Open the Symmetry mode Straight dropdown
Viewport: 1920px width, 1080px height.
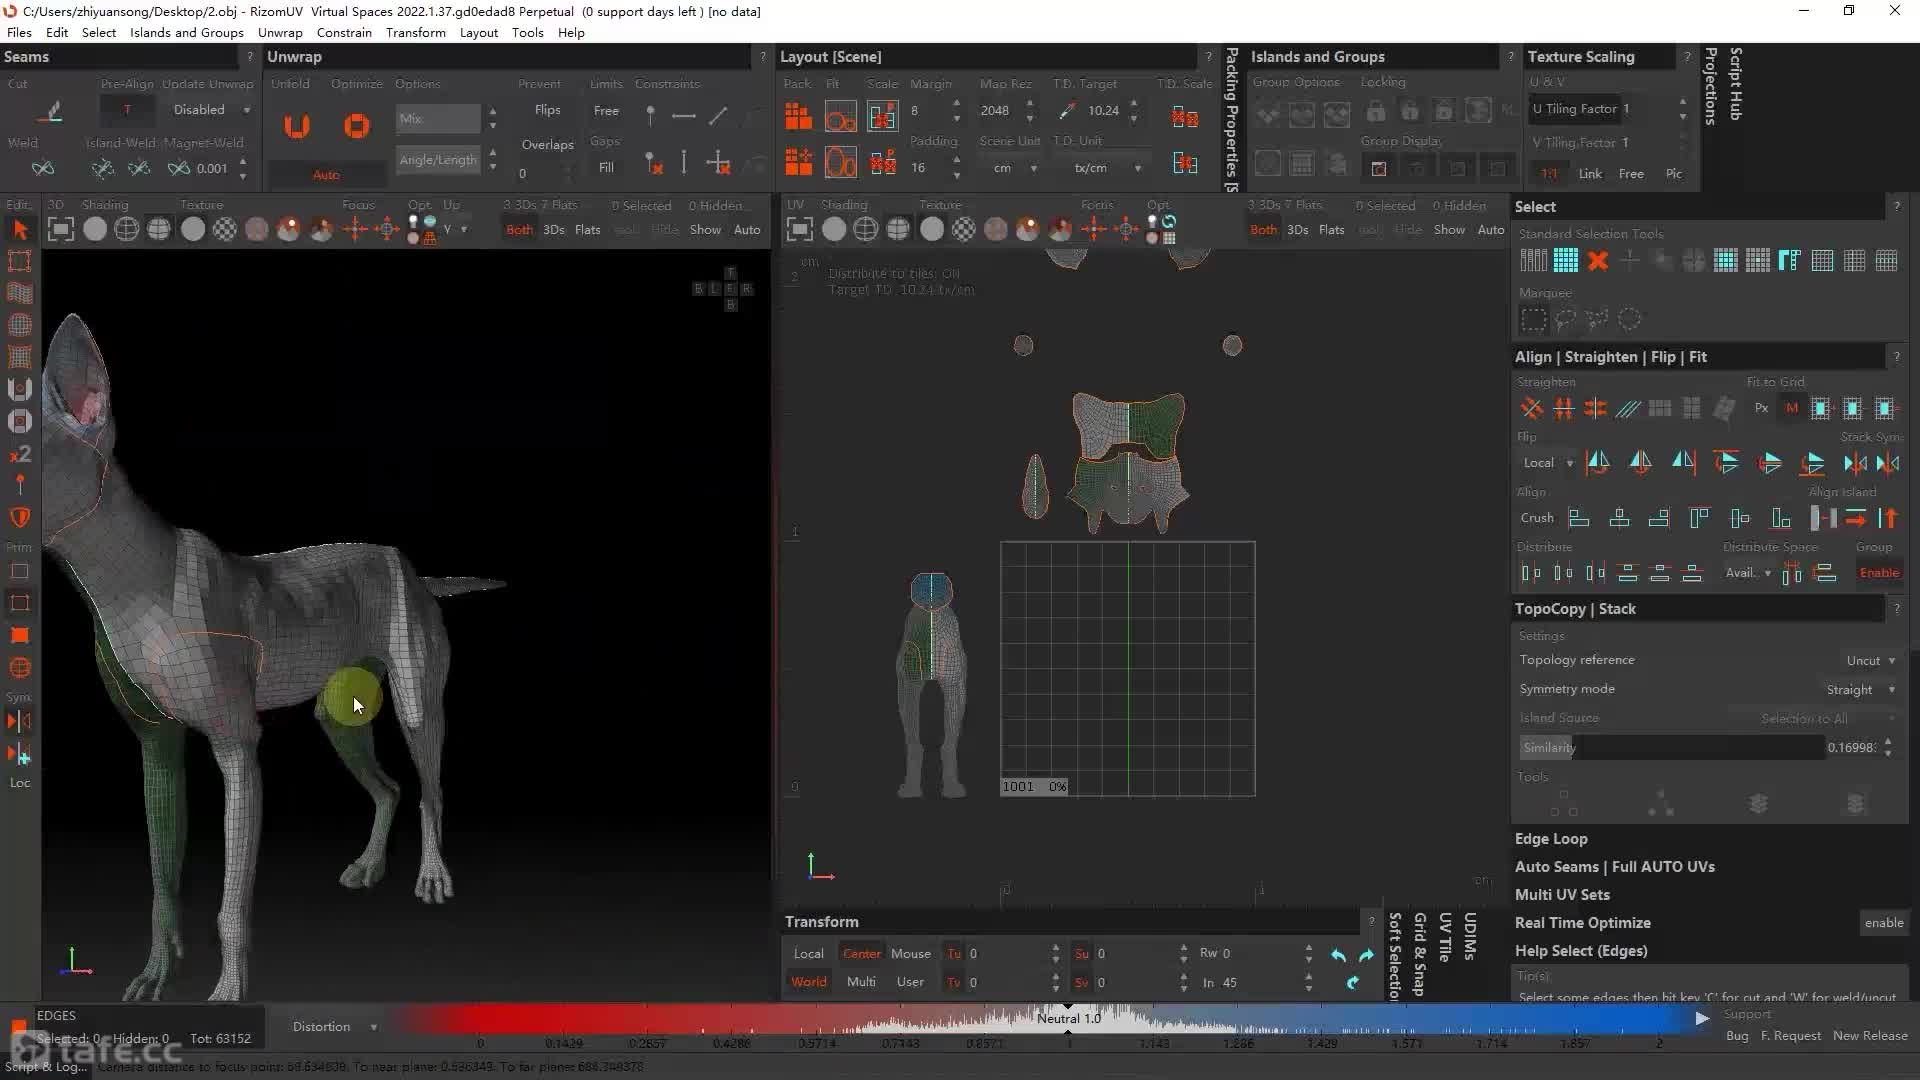point(1860,690)
